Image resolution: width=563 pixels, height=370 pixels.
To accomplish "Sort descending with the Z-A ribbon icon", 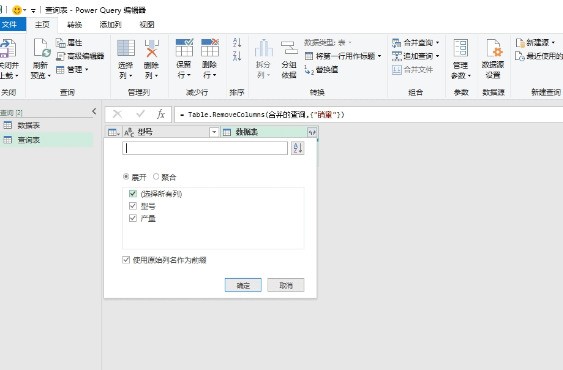I will tap(237, 56).
